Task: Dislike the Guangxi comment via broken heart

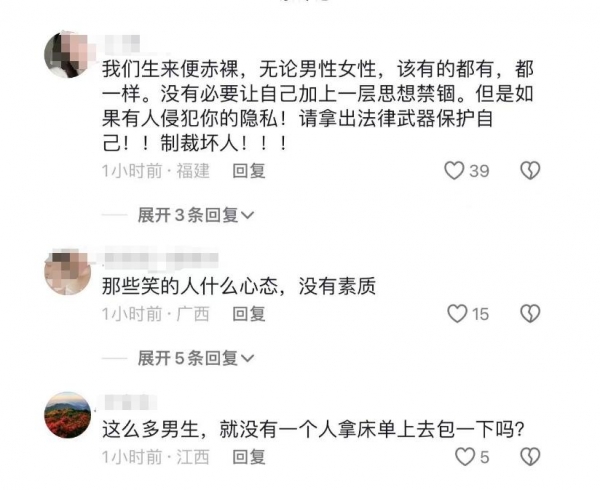Action: point(530,314)
